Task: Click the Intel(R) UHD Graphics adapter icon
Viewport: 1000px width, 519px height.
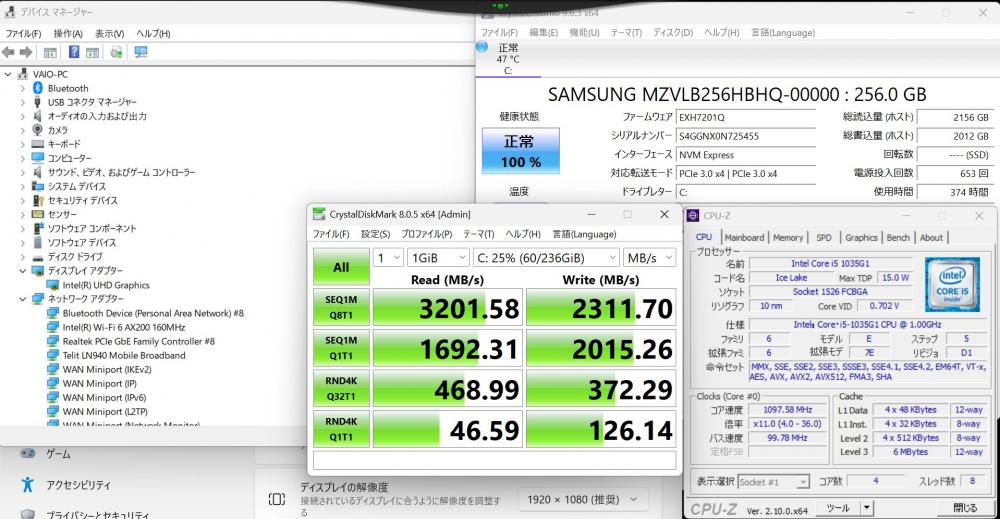Action: 52,285
